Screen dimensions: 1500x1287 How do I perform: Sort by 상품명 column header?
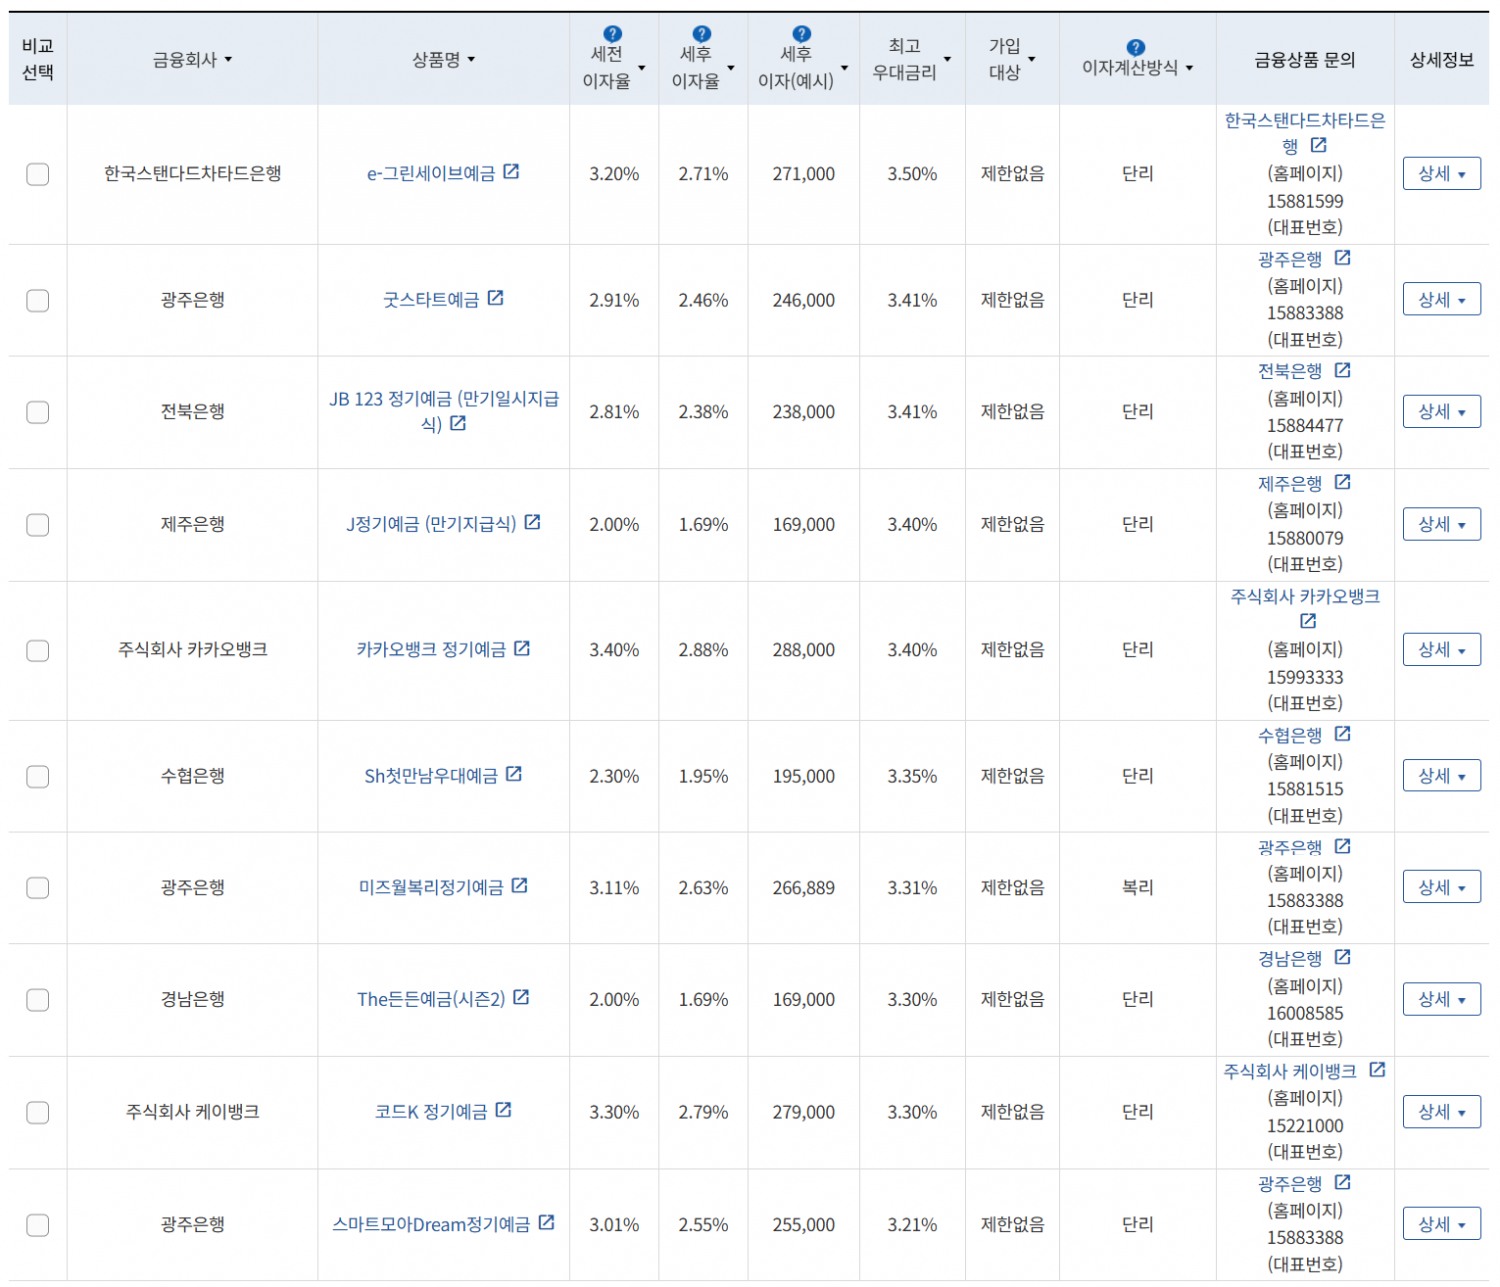click(x=444, y=60)
